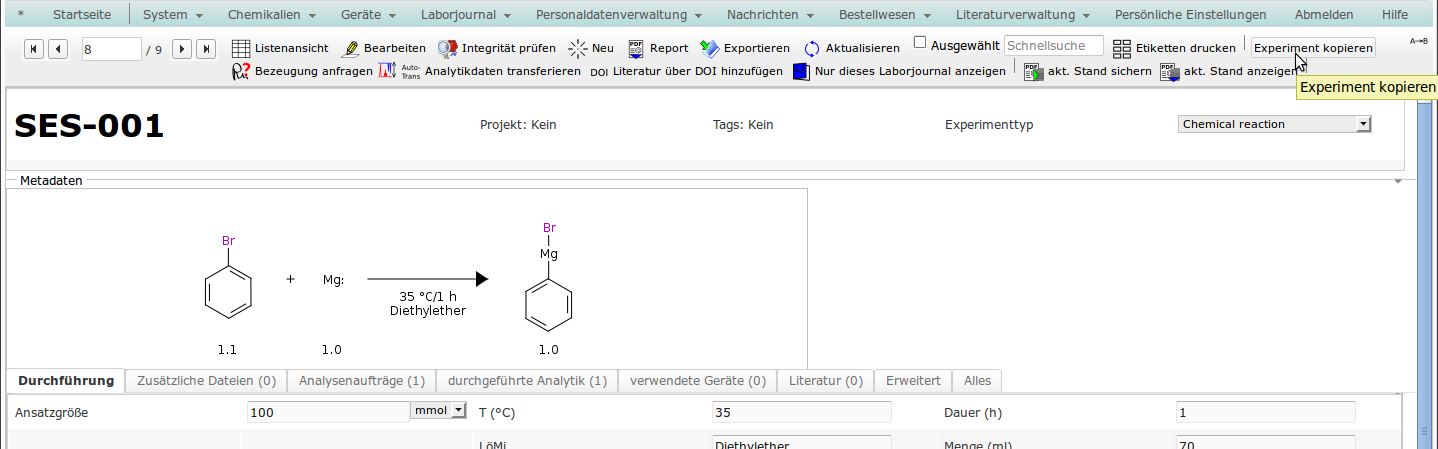The image size is (1438, 449).
Task: Collapse the Metadaten section arrow
Action: coord(1398,181)
